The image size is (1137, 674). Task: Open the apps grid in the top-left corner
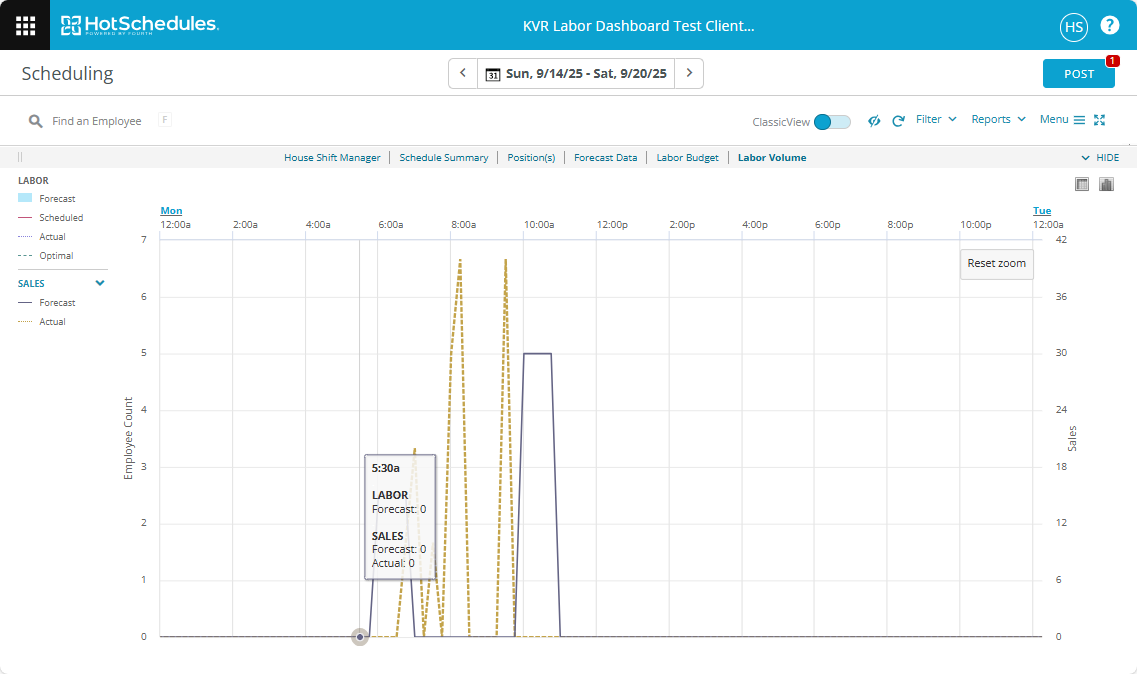coord(24,24)
